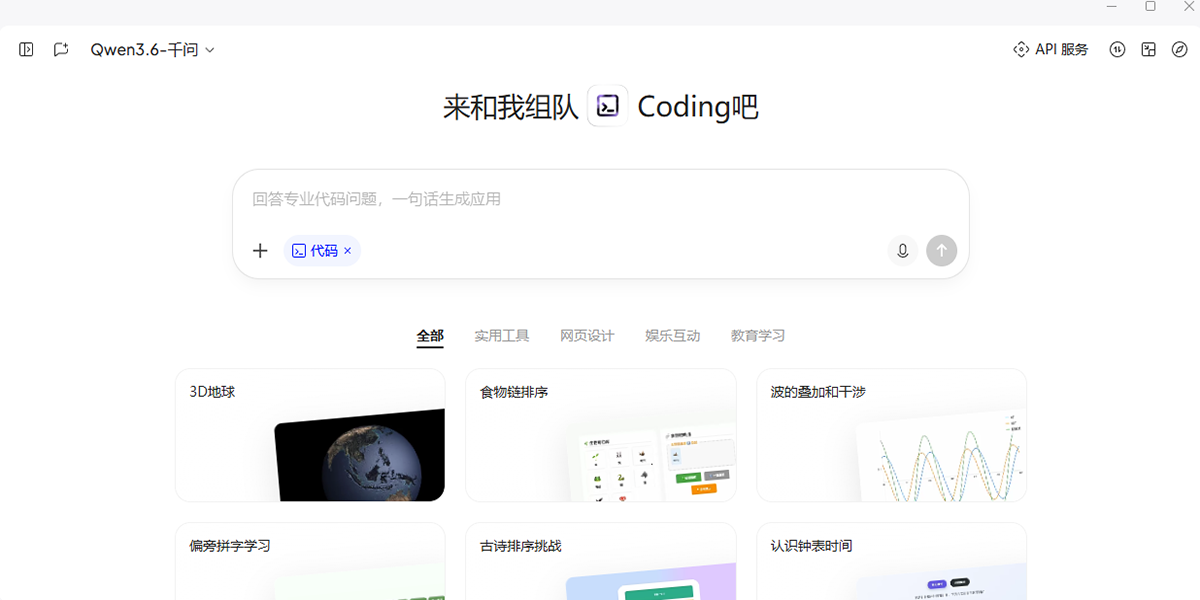Open the Qwen3.6-千问 model dropdown

pos(152,49)
